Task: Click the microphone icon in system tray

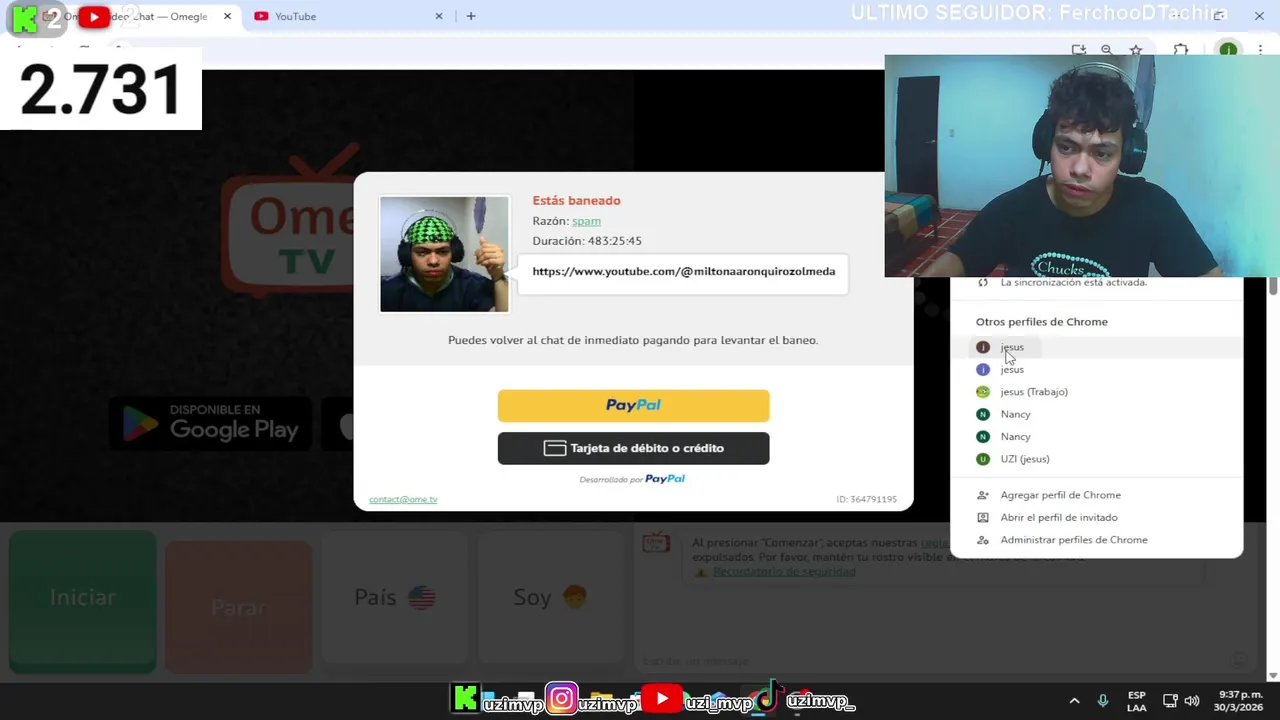Action: coord(1103,701)
